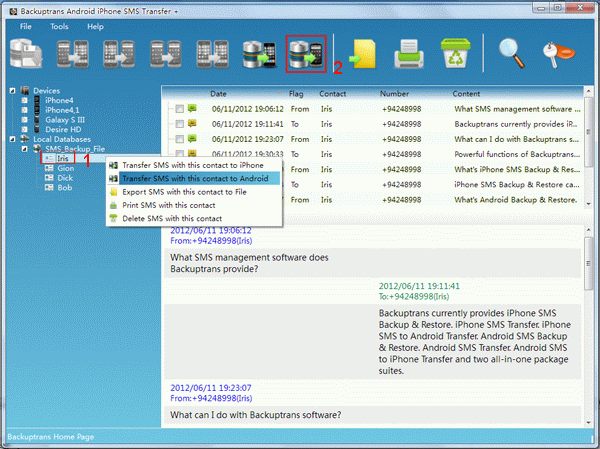
Task: Tick checkbox for 19:23:07 message row
Action: tap(179, 139)
